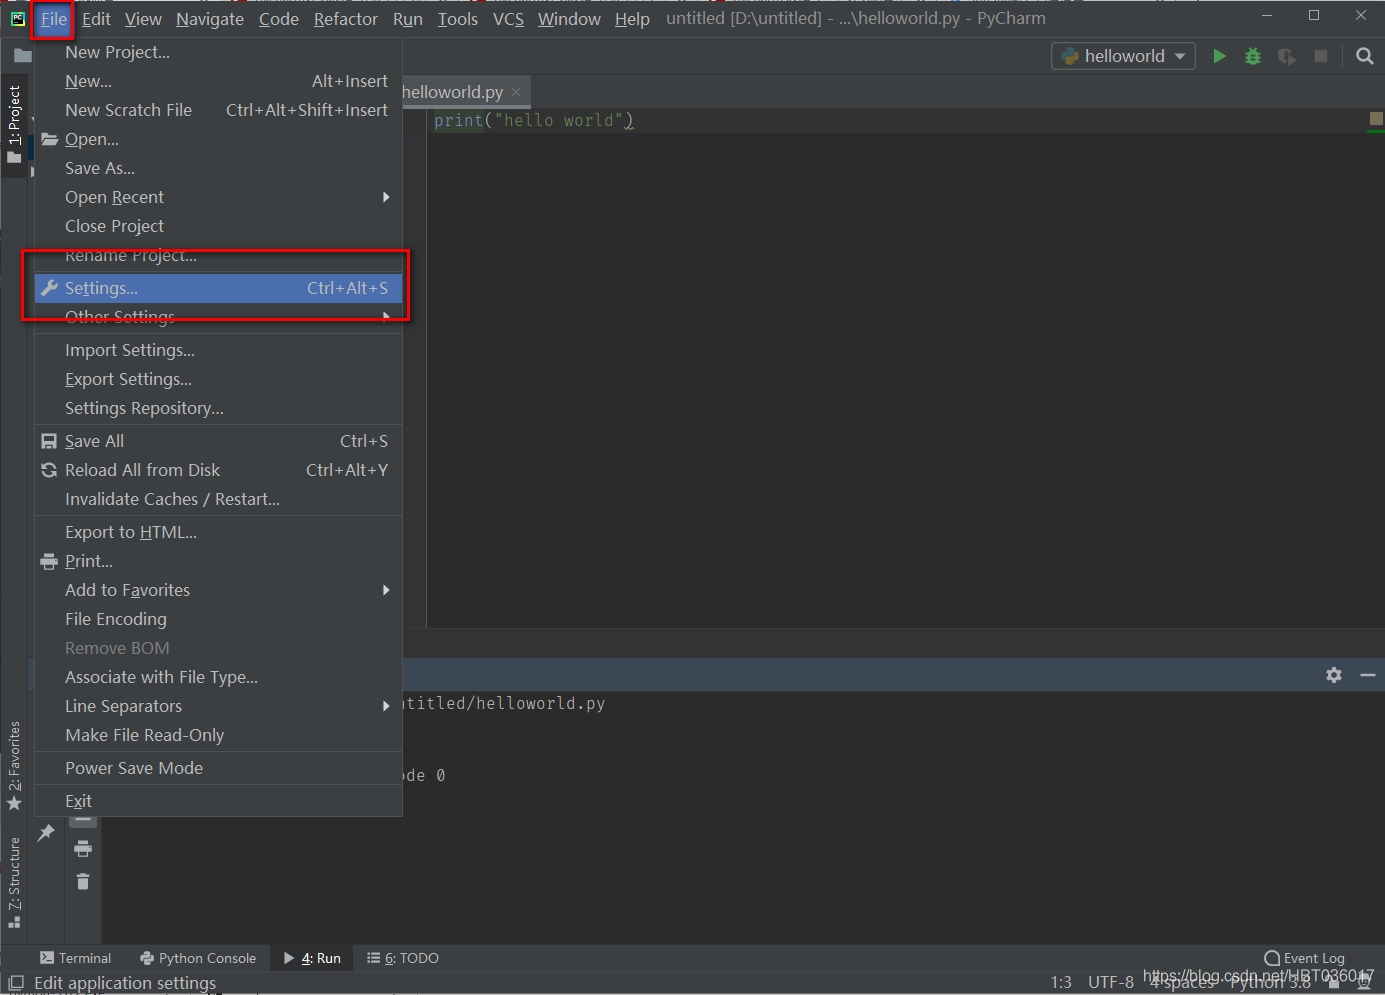This screenshot has width=1385, height=995.
Task: Expand Other Settings submenu
Action: [218, 317]
